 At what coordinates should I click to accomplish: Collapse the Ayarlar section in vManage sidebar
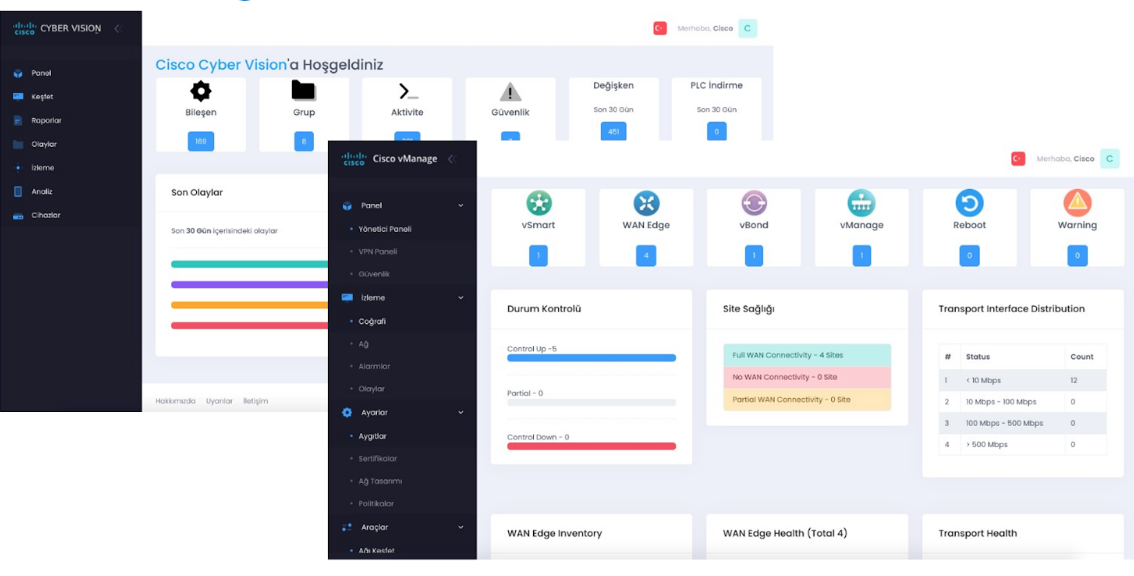[x=461, y=412]
